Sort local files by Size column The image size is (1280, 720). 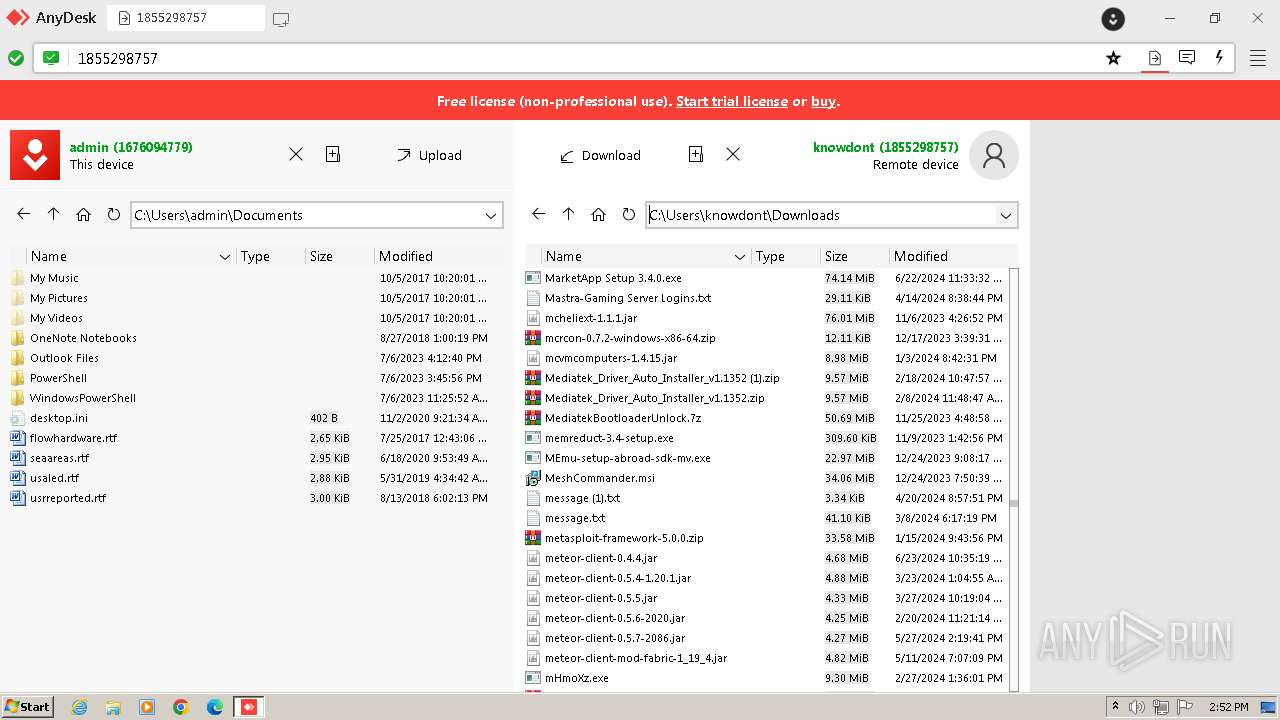[x=321, y=256]
